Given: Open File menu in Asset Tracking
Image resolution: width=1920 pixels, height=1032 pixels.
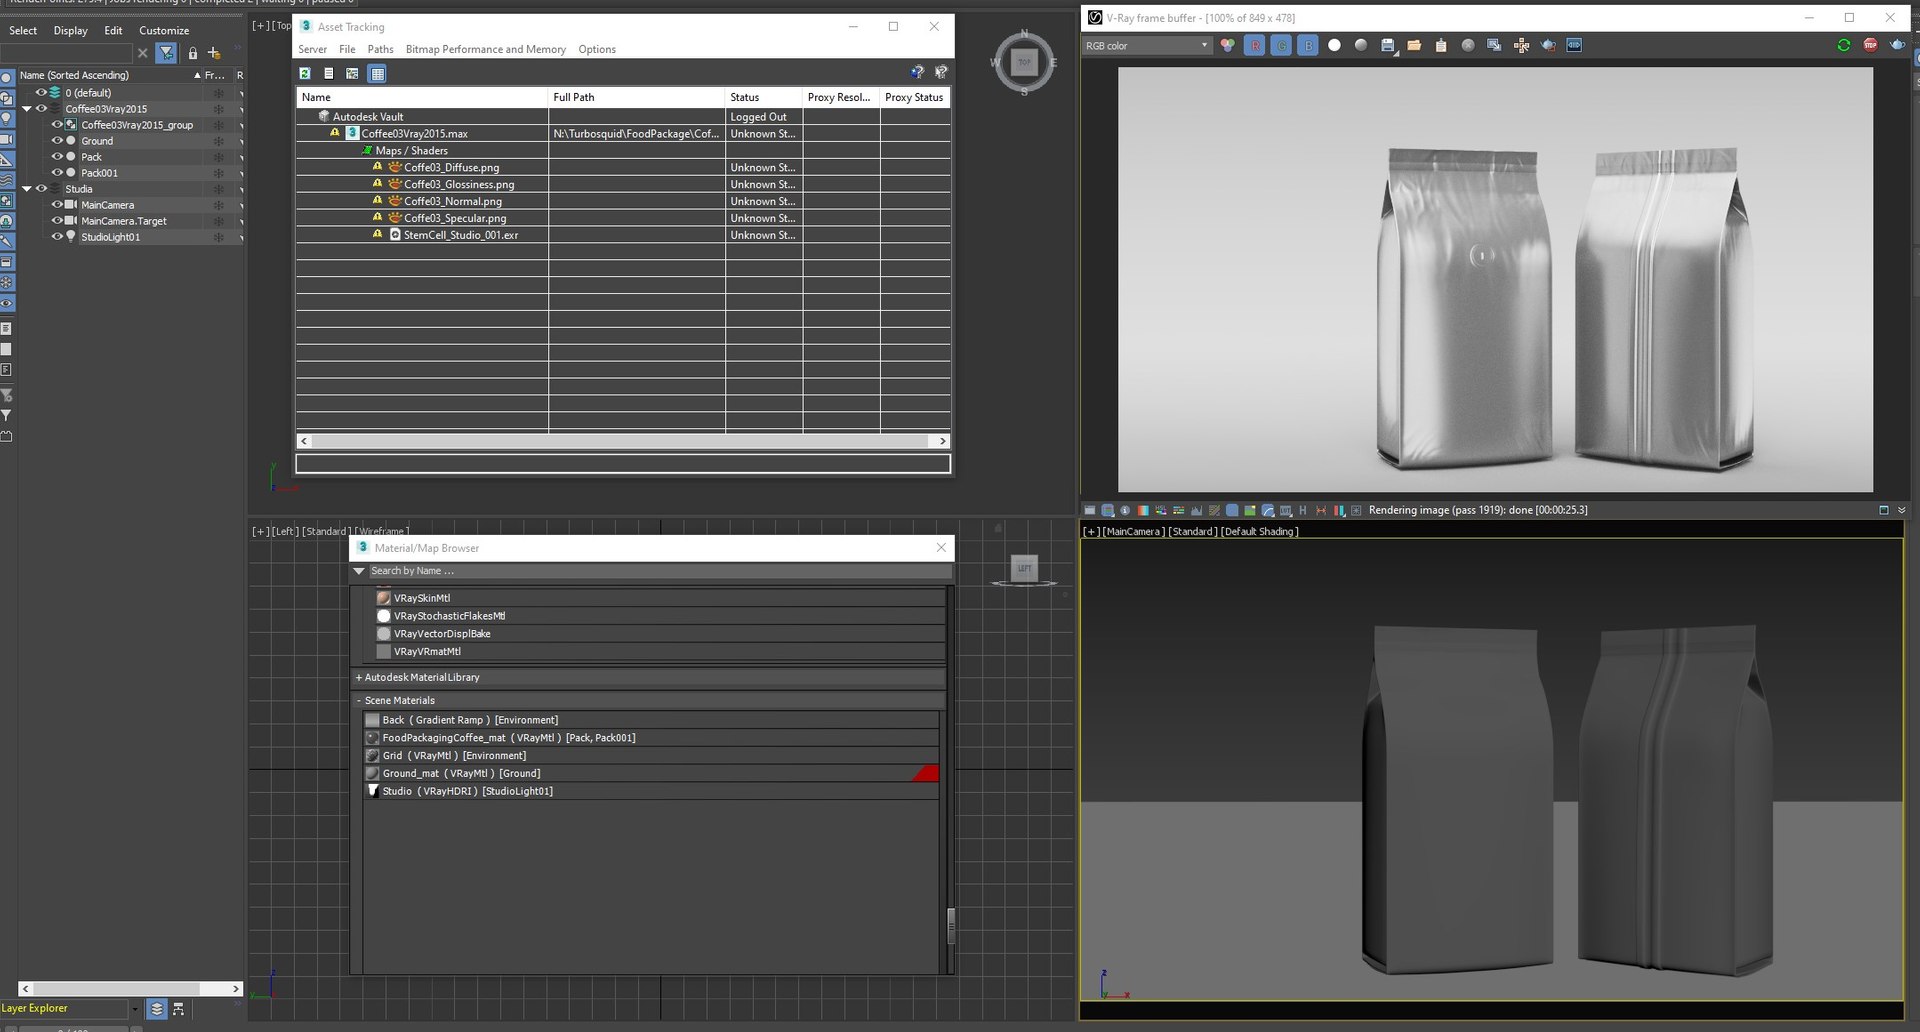Looking at the screenshot, I should coord(347,49).
